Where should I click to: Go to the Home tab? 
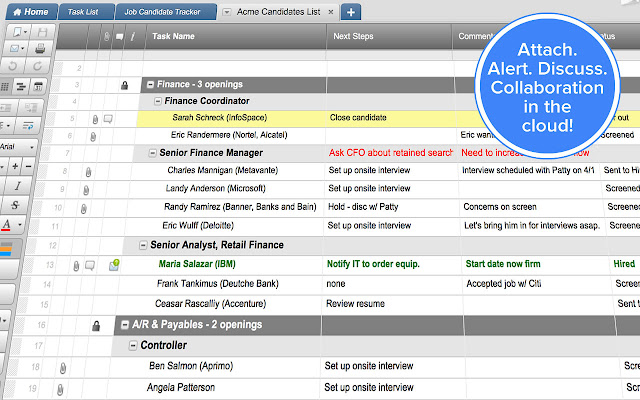click(x=31, y=12)
